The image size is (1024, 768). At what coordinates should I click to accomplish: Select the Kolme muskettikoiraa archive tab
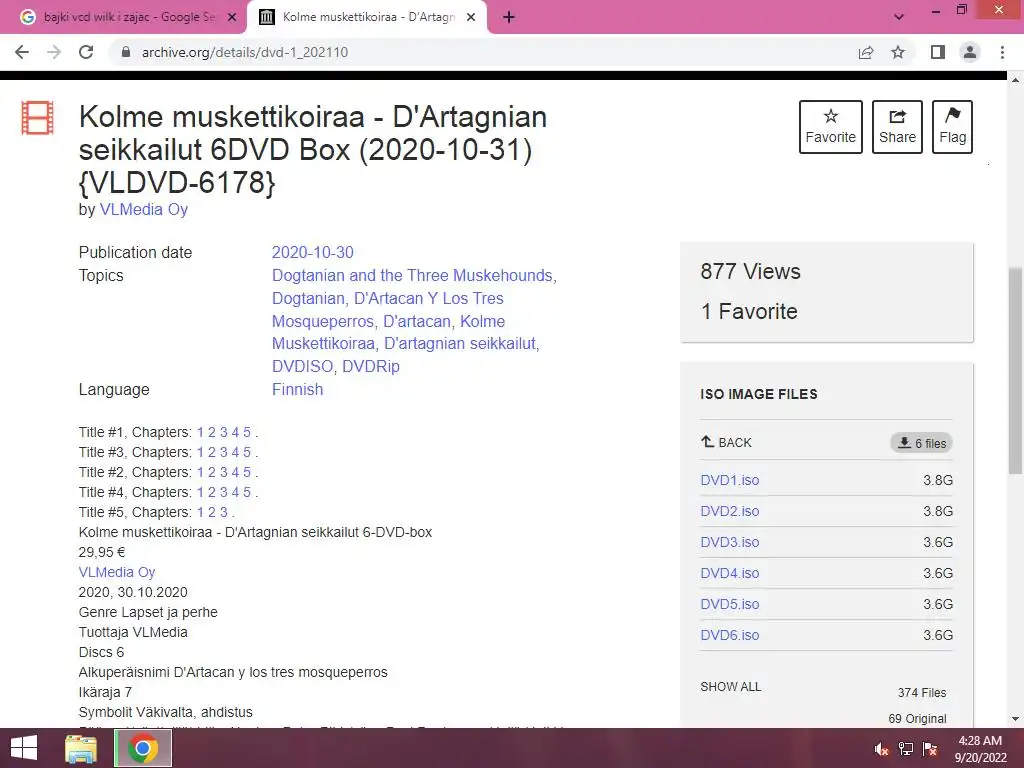[x=366, y=18]
